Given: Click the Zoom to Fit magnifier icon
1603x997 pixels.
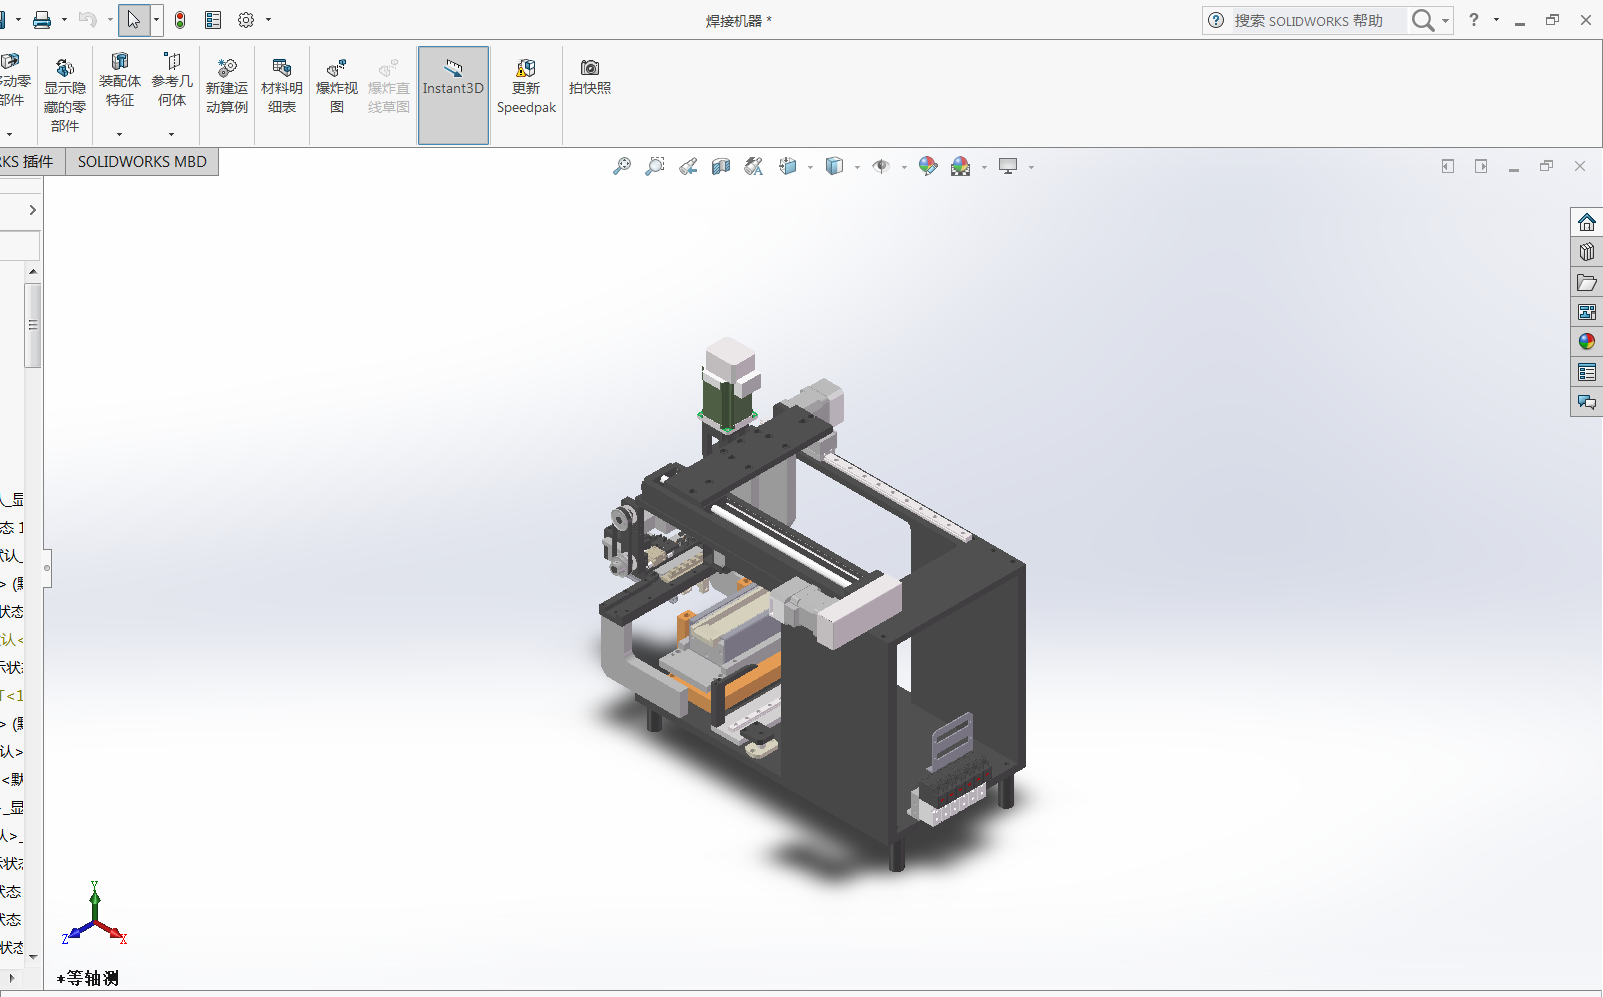Looking at the screenshot, I should tap(622, 167).
